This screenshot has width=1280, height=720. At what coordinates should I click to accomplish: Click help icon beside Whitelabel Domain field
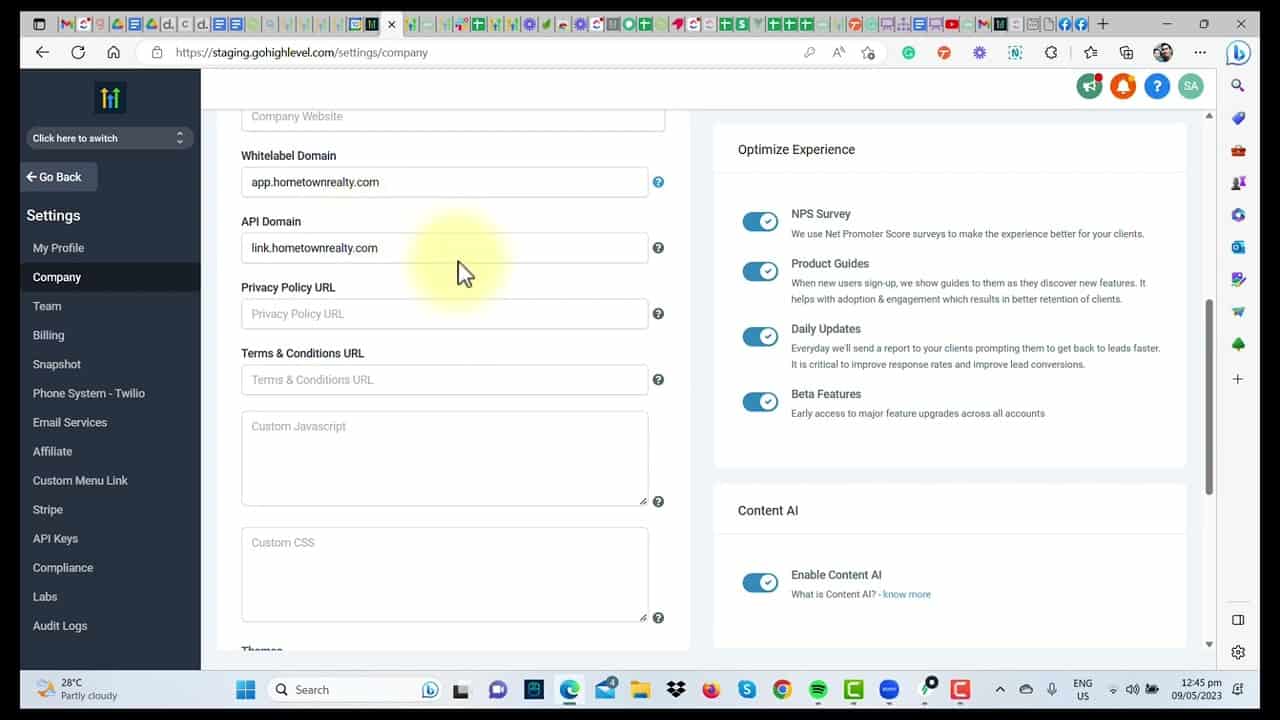(658, 182)
